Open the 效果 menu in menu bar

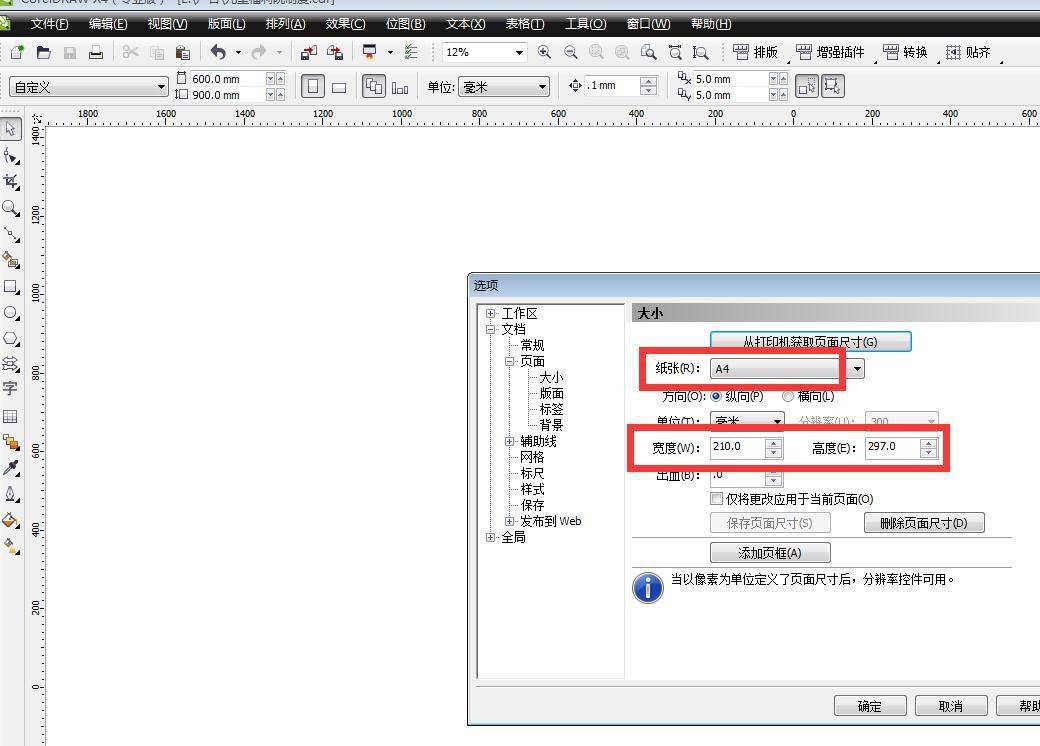point(345,24)
